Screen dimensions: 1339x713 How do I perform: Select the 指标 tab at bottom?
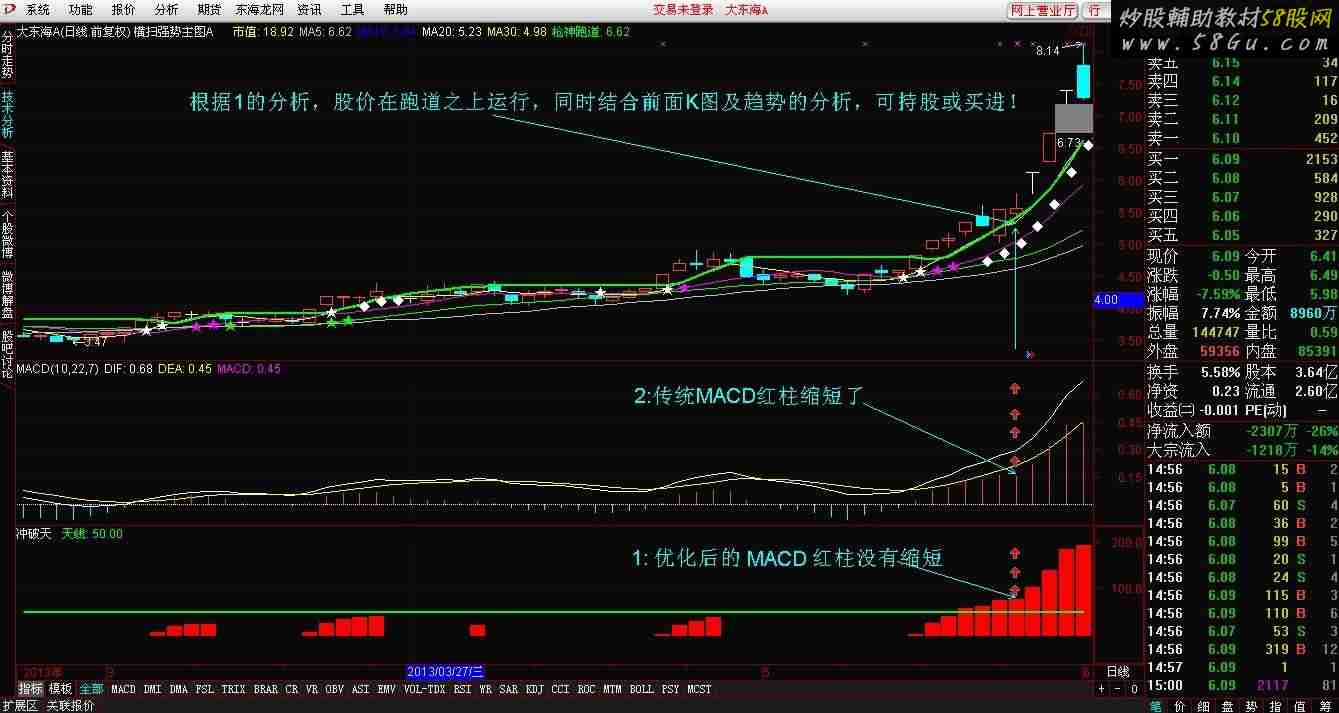pyautogui.click(x=31, y=689)
